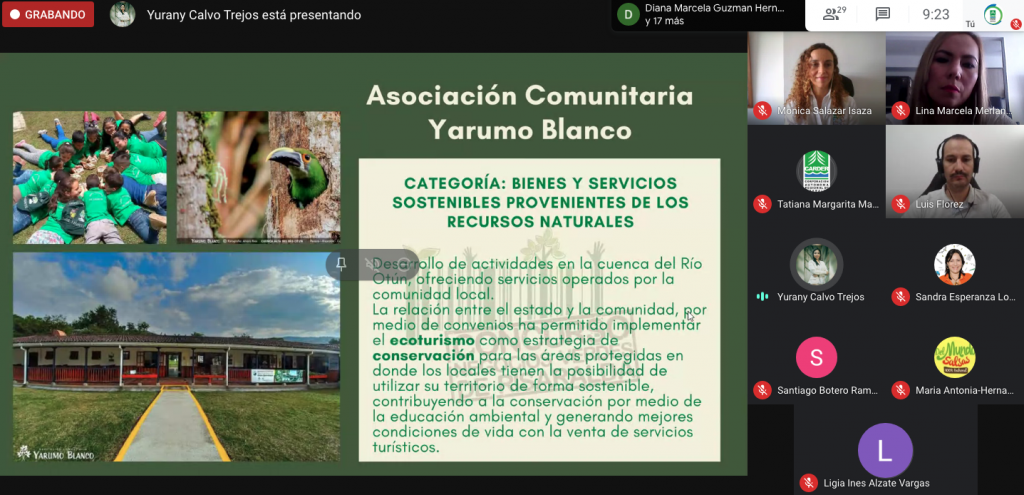
Task: Open the meeting chat panel
Action: 882,14
